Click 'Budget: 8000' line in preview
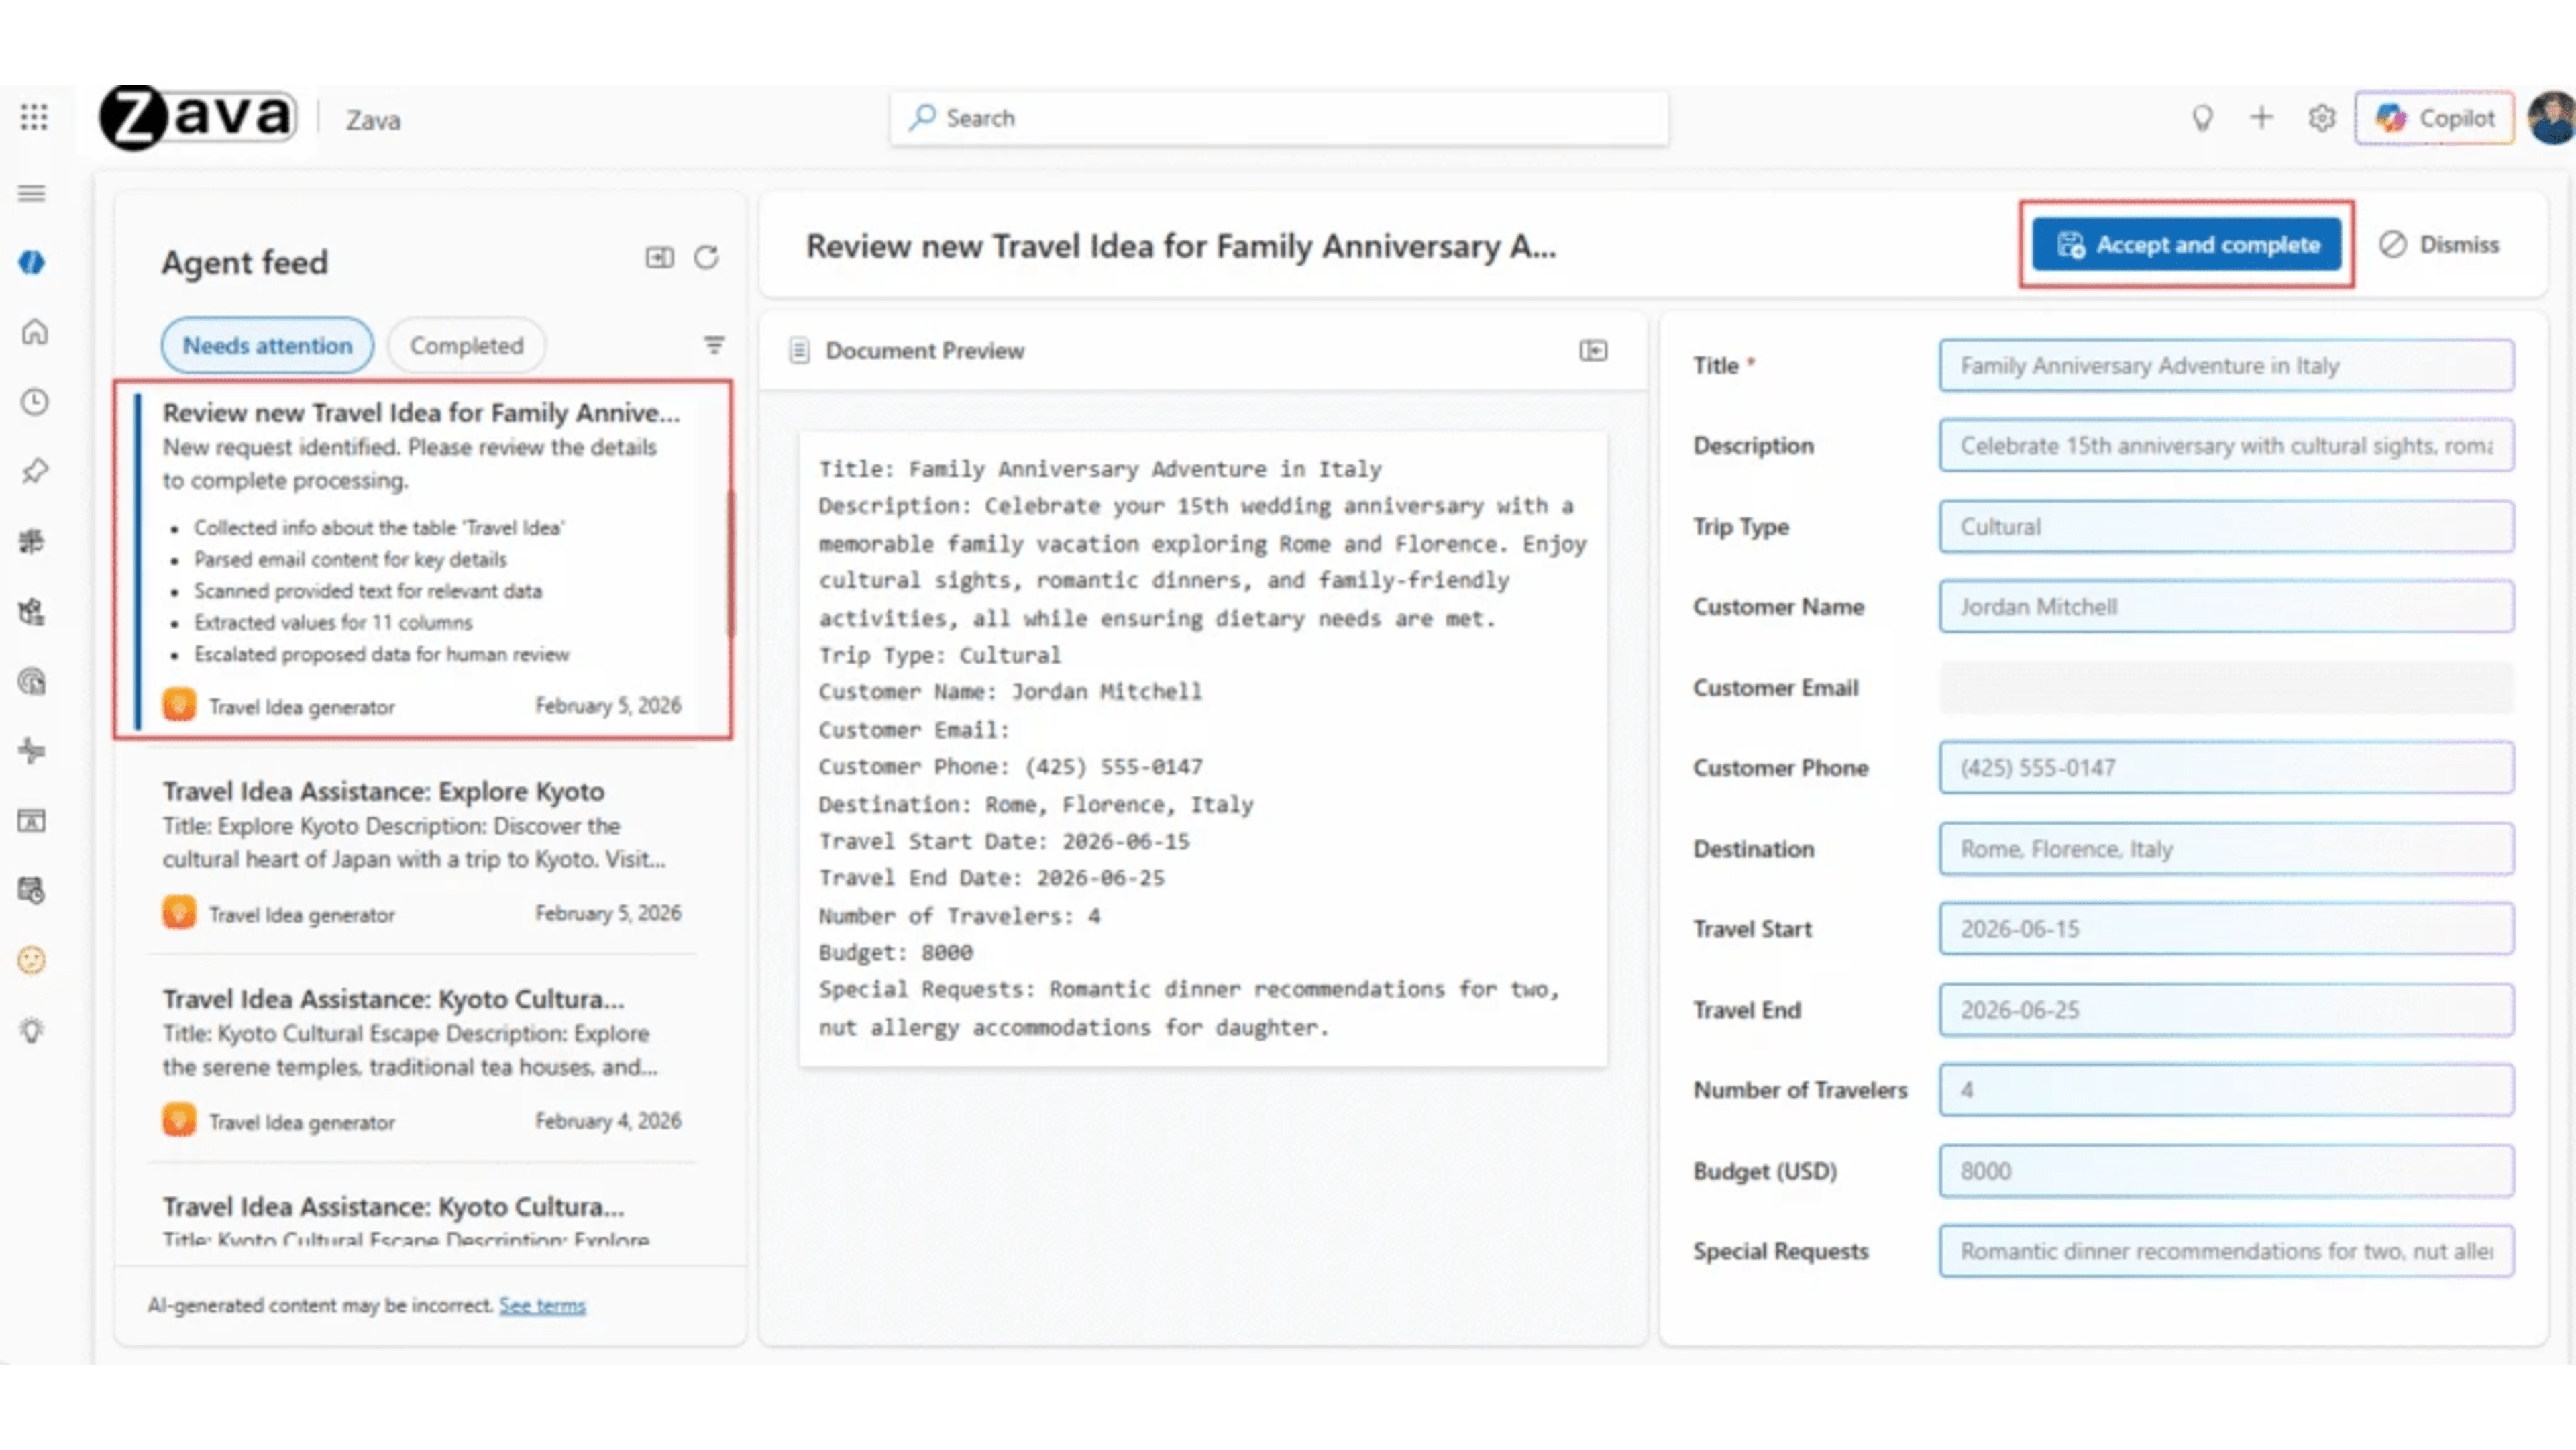This screenshot has height=1450, width=2576. point(895,952)
